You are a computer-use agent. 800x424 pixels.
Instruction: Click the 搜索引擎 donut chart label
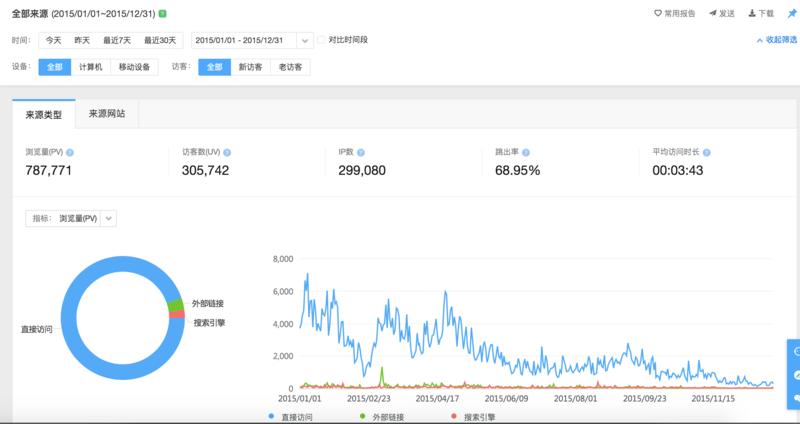pyautogui.click(x=209, y=323)
